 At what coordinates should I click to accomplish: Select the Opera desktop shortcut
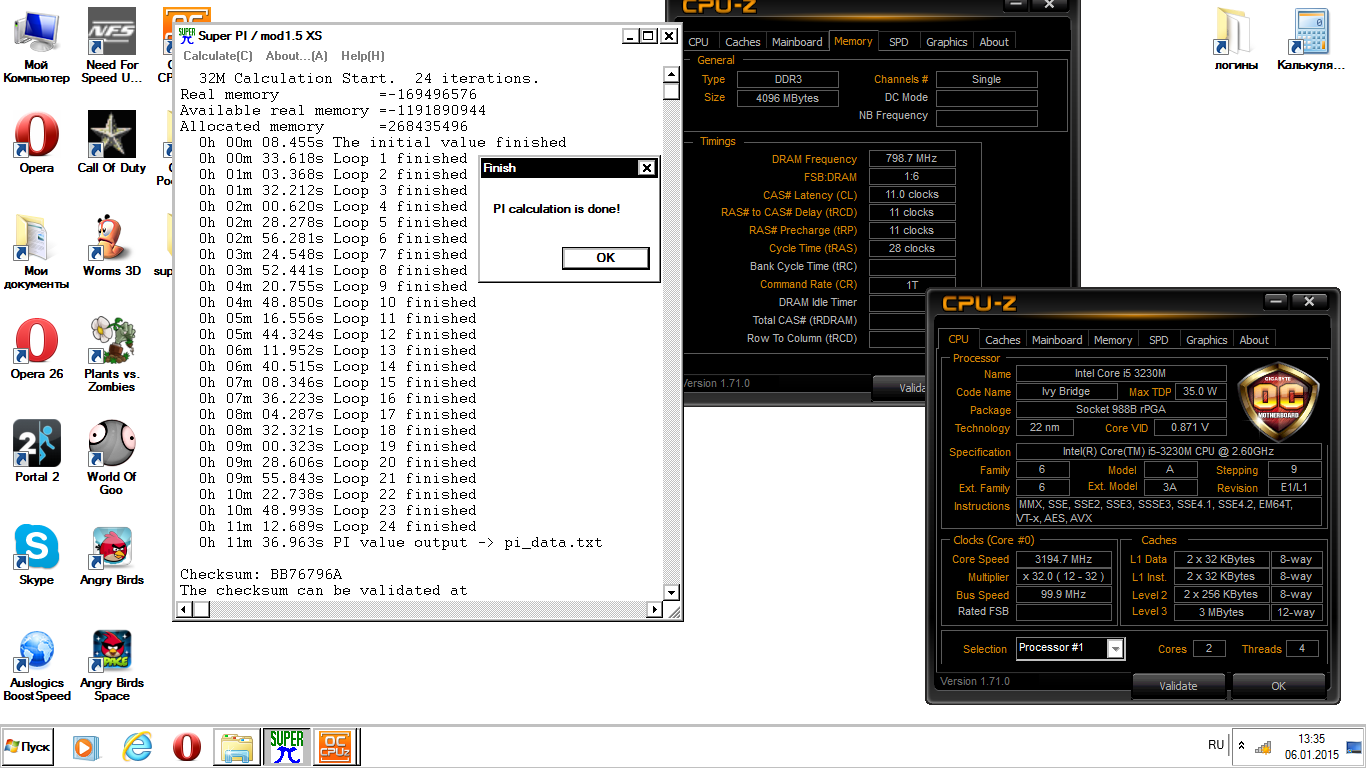pyautogui.click(x=36, y=143)
